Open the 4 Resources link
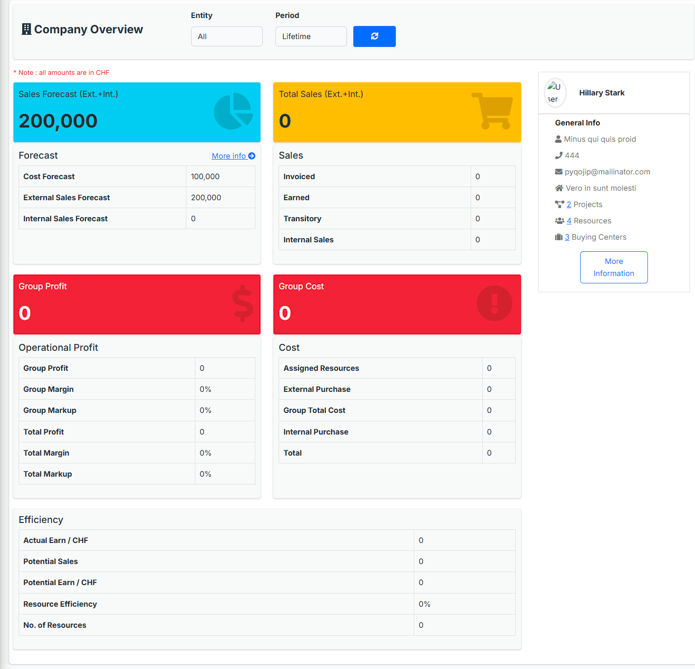Viewport: 695px width, 669px height. pos(569,221)
